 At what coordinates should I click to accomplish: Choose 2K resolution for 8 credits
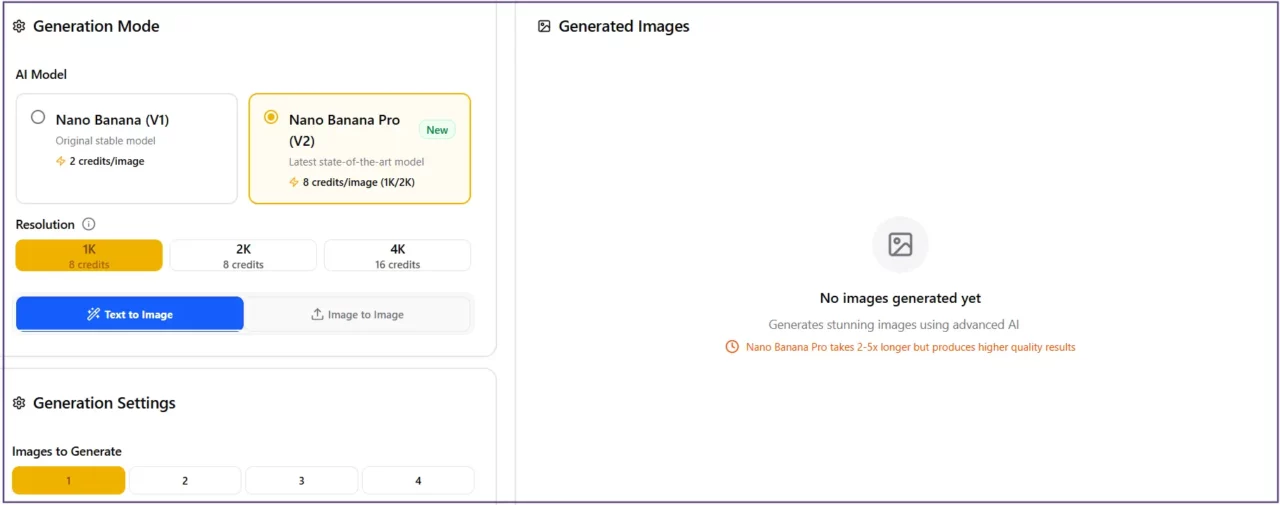click(x=243, y=255)
